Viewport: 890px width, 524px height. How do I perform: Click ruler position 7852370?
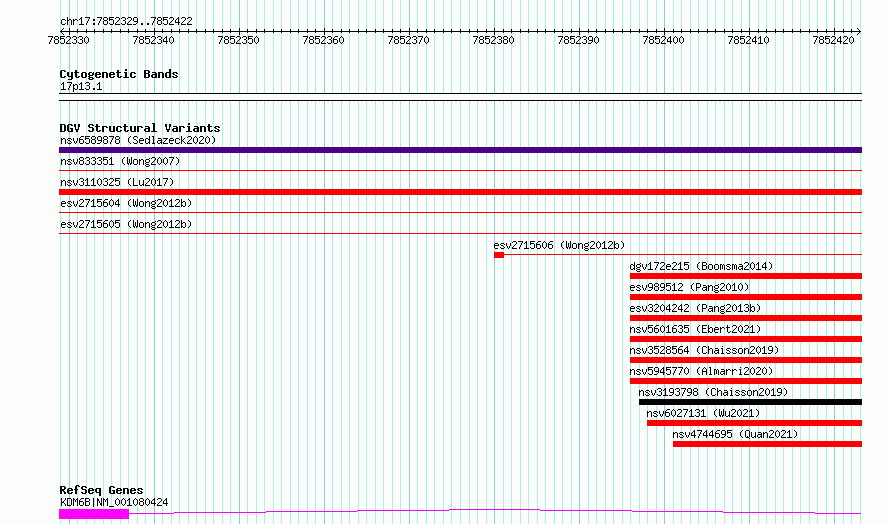pyautogui.click(x=408, y=40)
